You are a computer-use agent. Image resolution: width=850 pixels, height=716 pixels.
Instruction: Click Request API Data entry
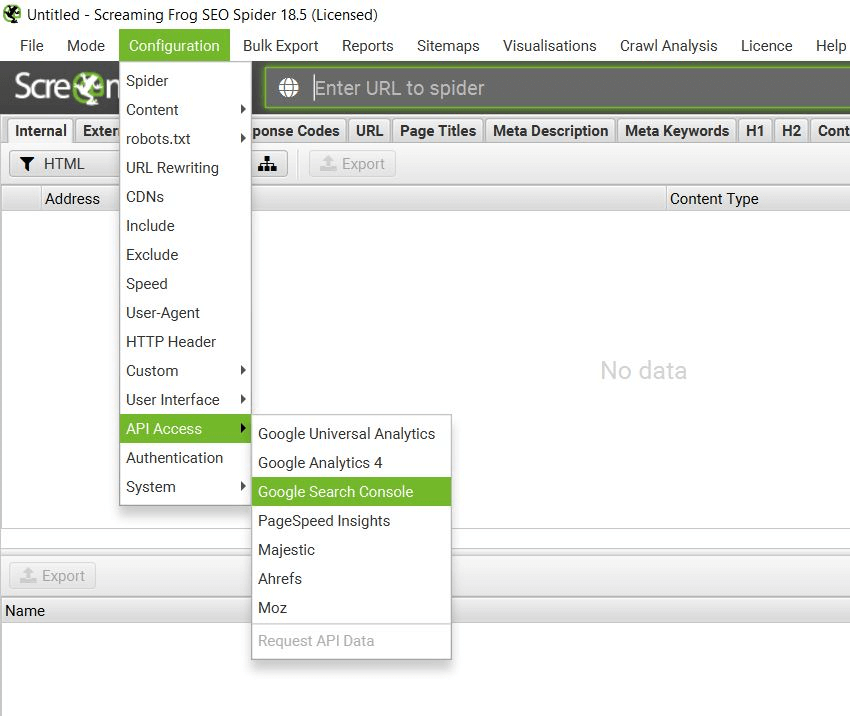point(351,641)
